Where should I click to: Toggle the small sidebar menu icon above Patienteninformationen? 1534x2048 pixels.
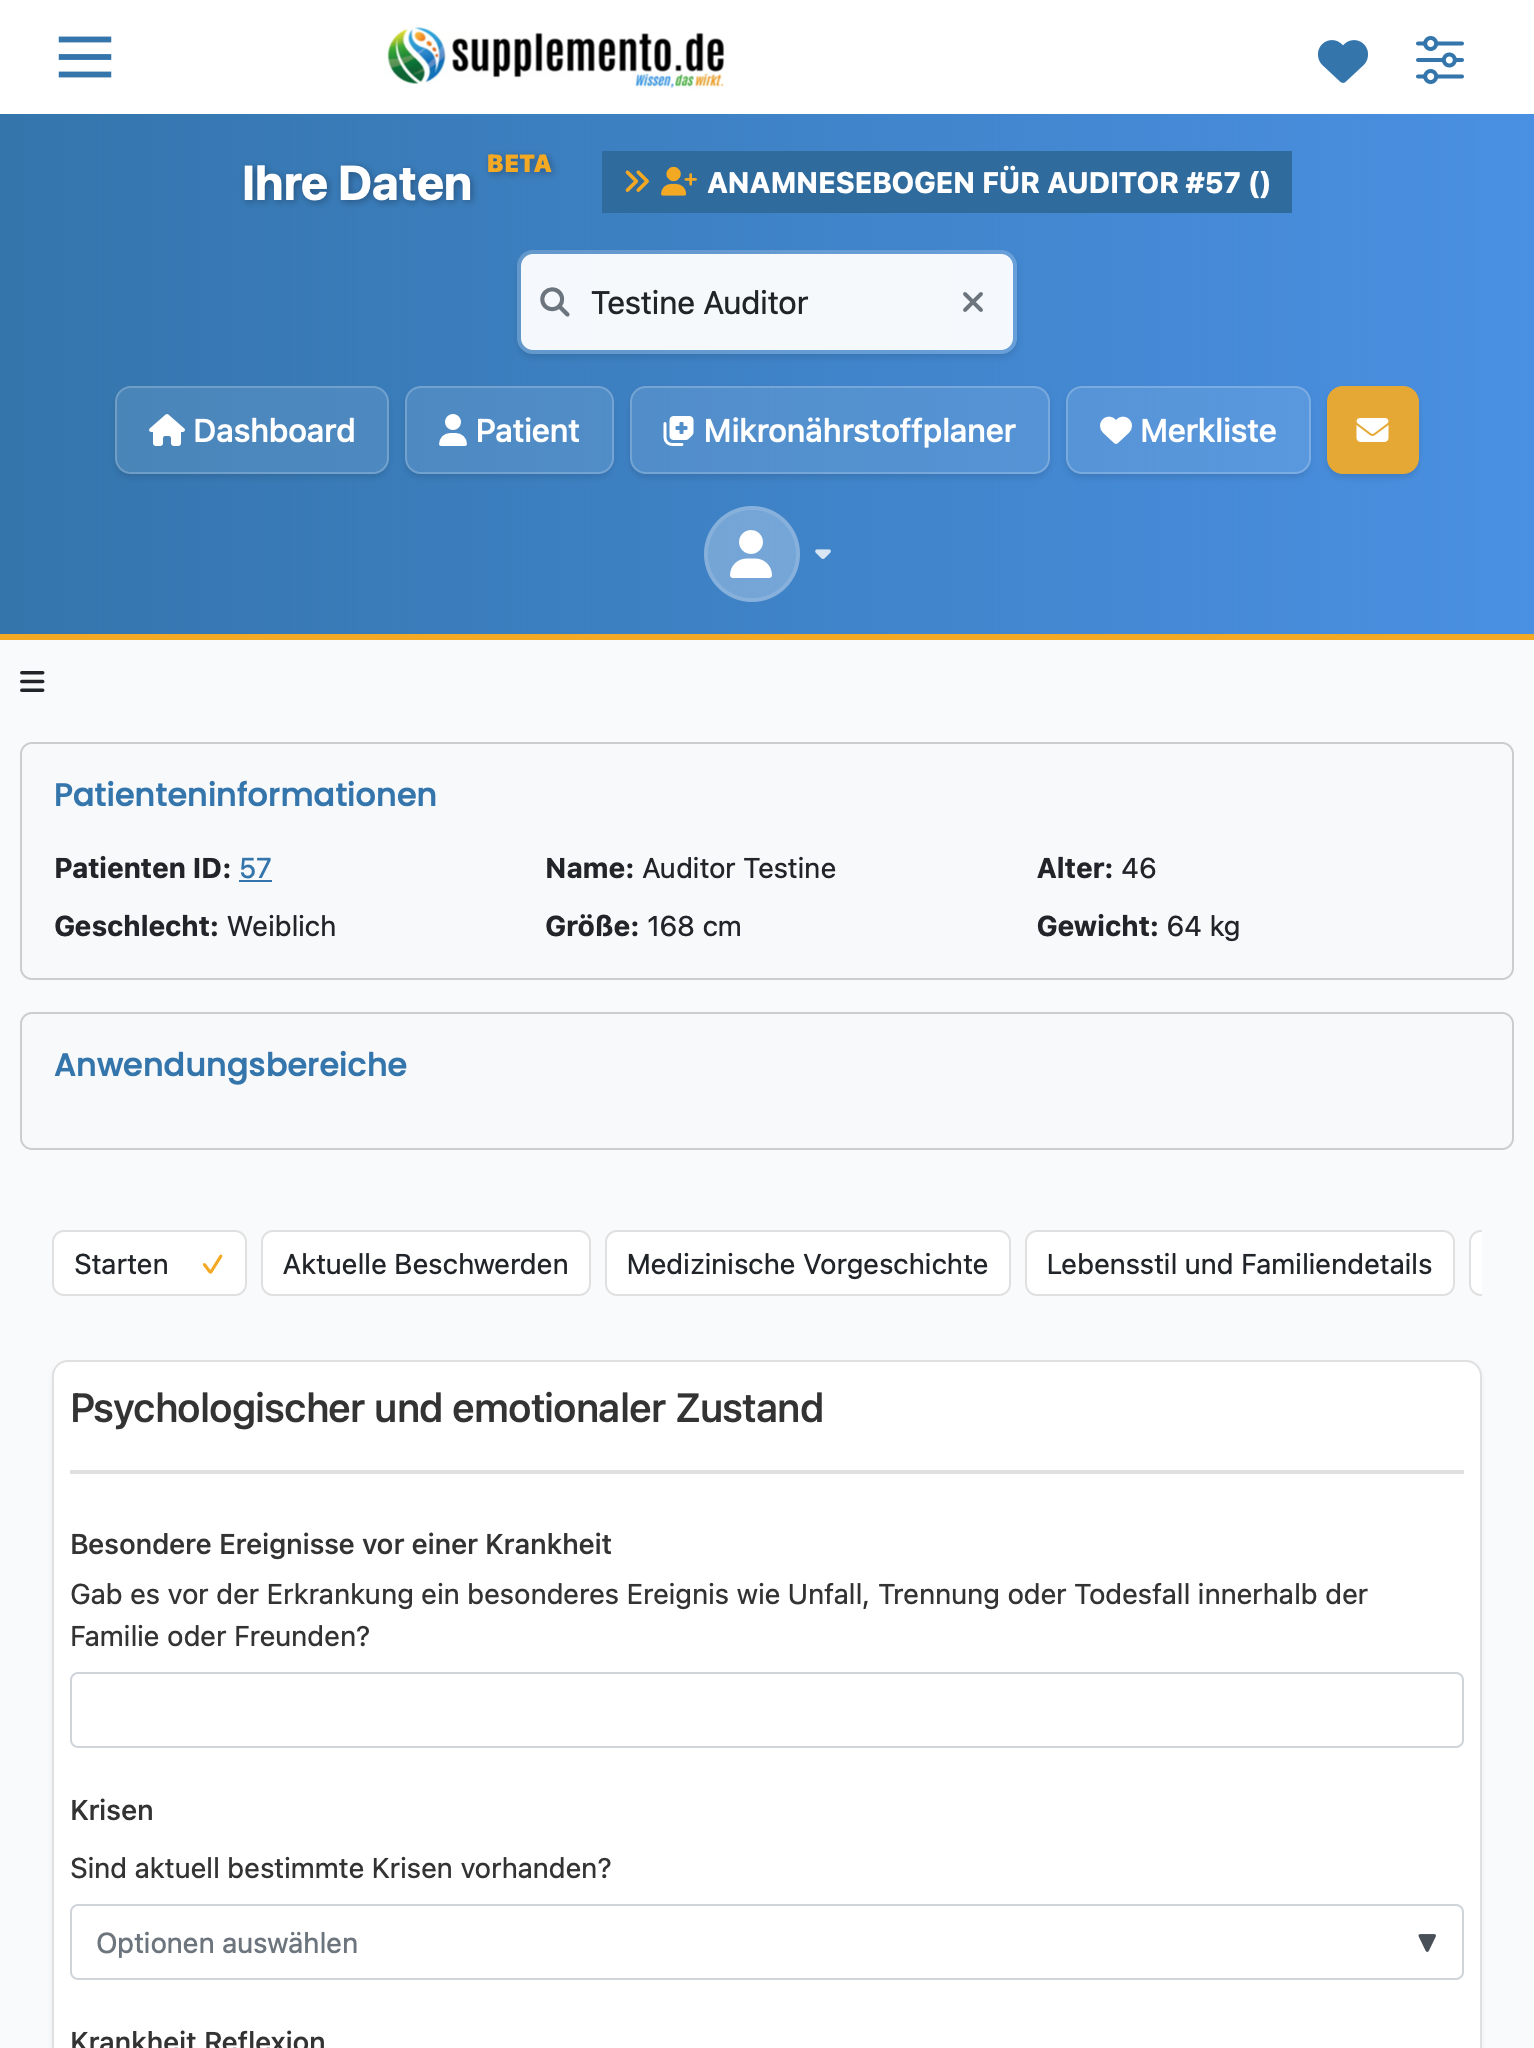(x=32, y=682)
